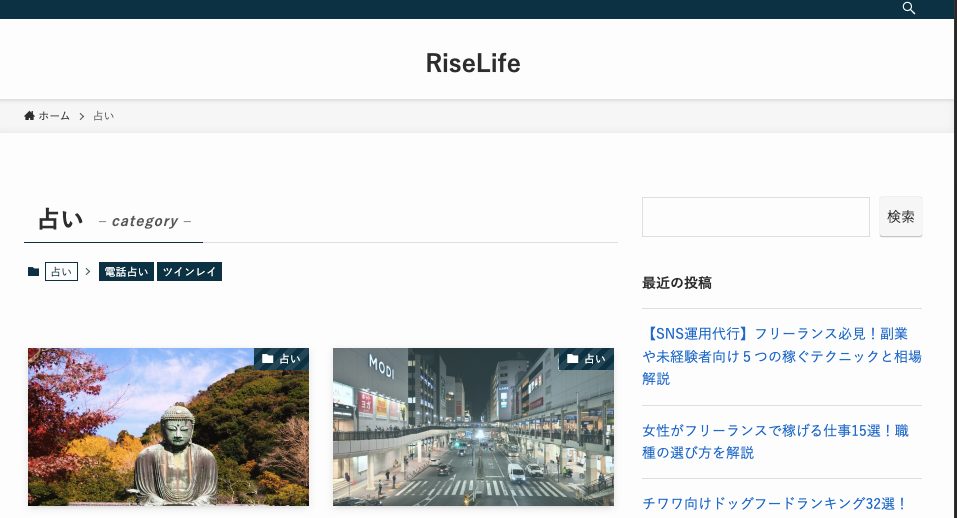Click folder icon on Buddha thumbnail label

click(267, 359)
